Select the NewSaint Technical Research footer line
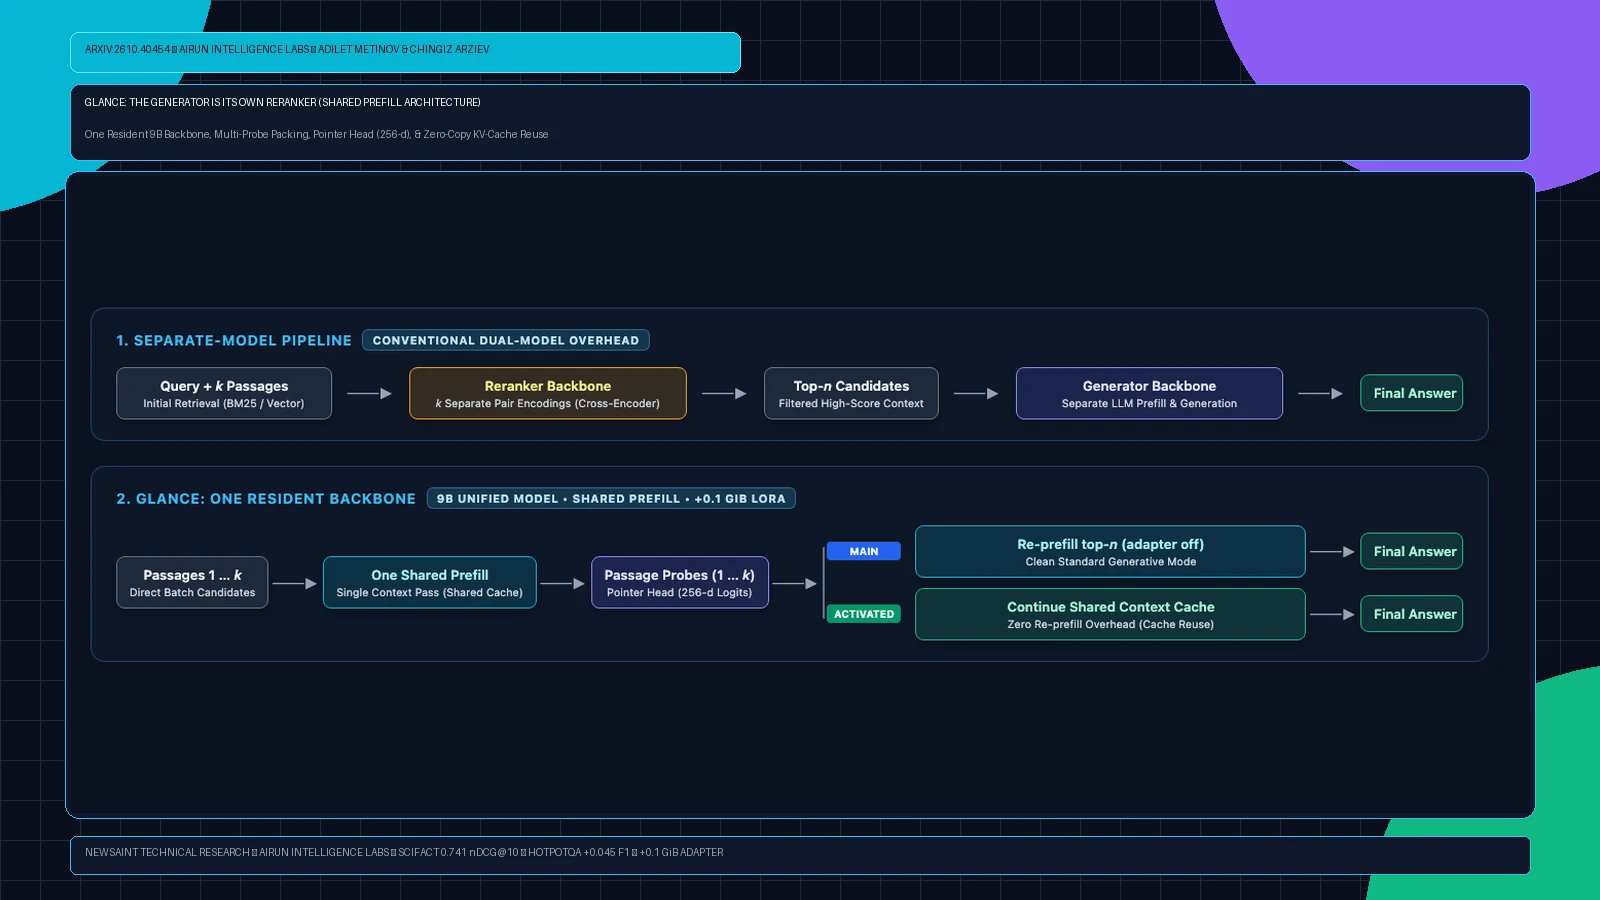1600x900 pixels. point(404,852)
